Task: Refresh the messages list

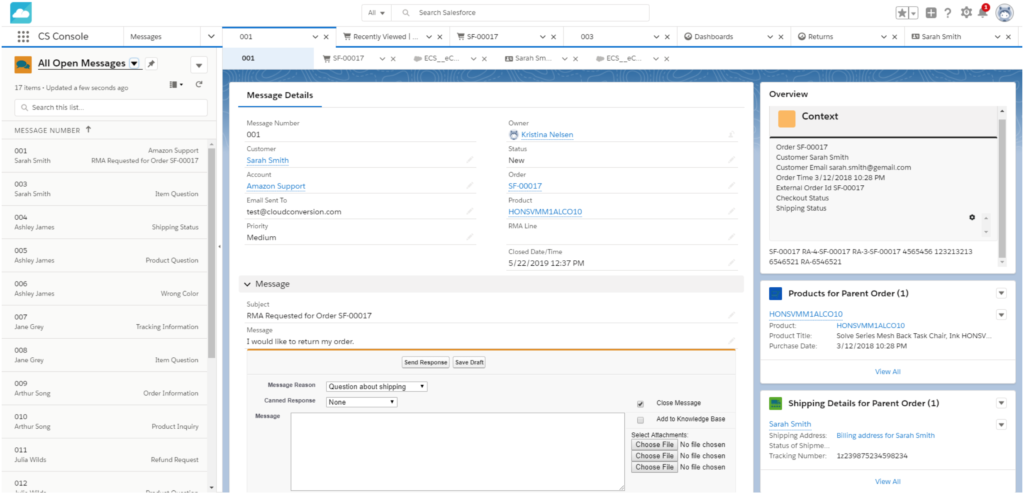Action: tap(199, 84)
